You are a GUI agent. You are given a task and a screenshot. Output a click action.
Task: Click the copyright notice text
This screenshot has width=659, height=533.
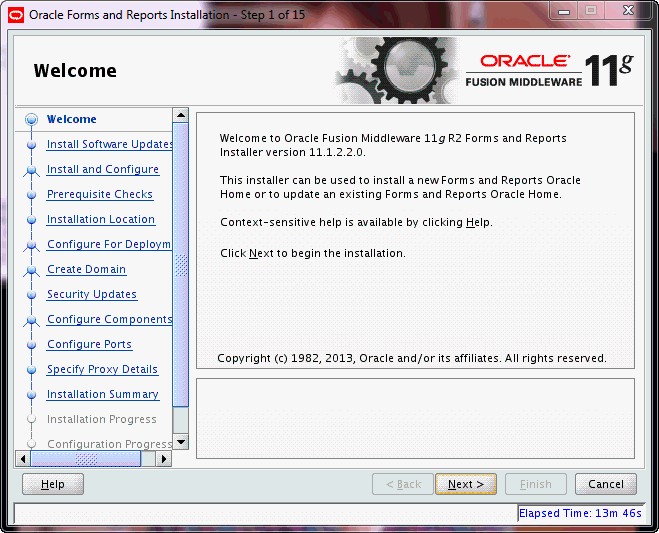(x=412, y=358)
